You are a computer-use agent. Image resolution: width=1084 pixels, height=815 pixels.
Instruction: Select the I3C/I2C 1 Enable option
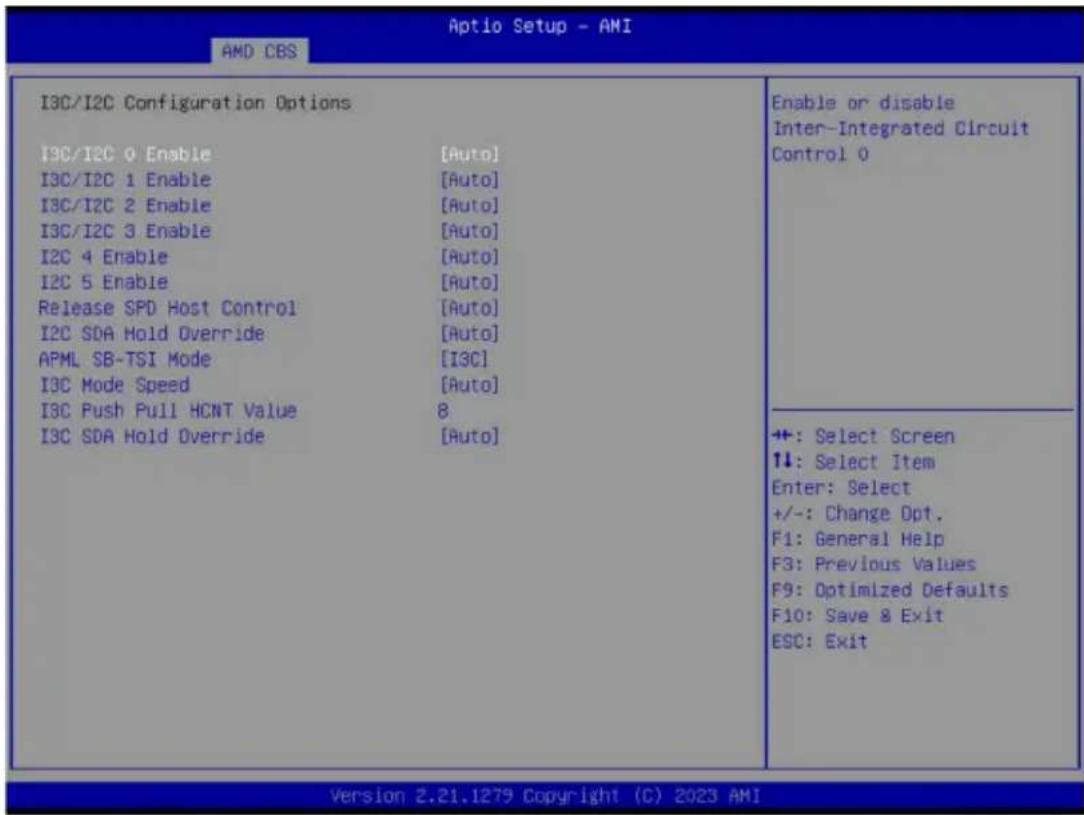(125, 180)
